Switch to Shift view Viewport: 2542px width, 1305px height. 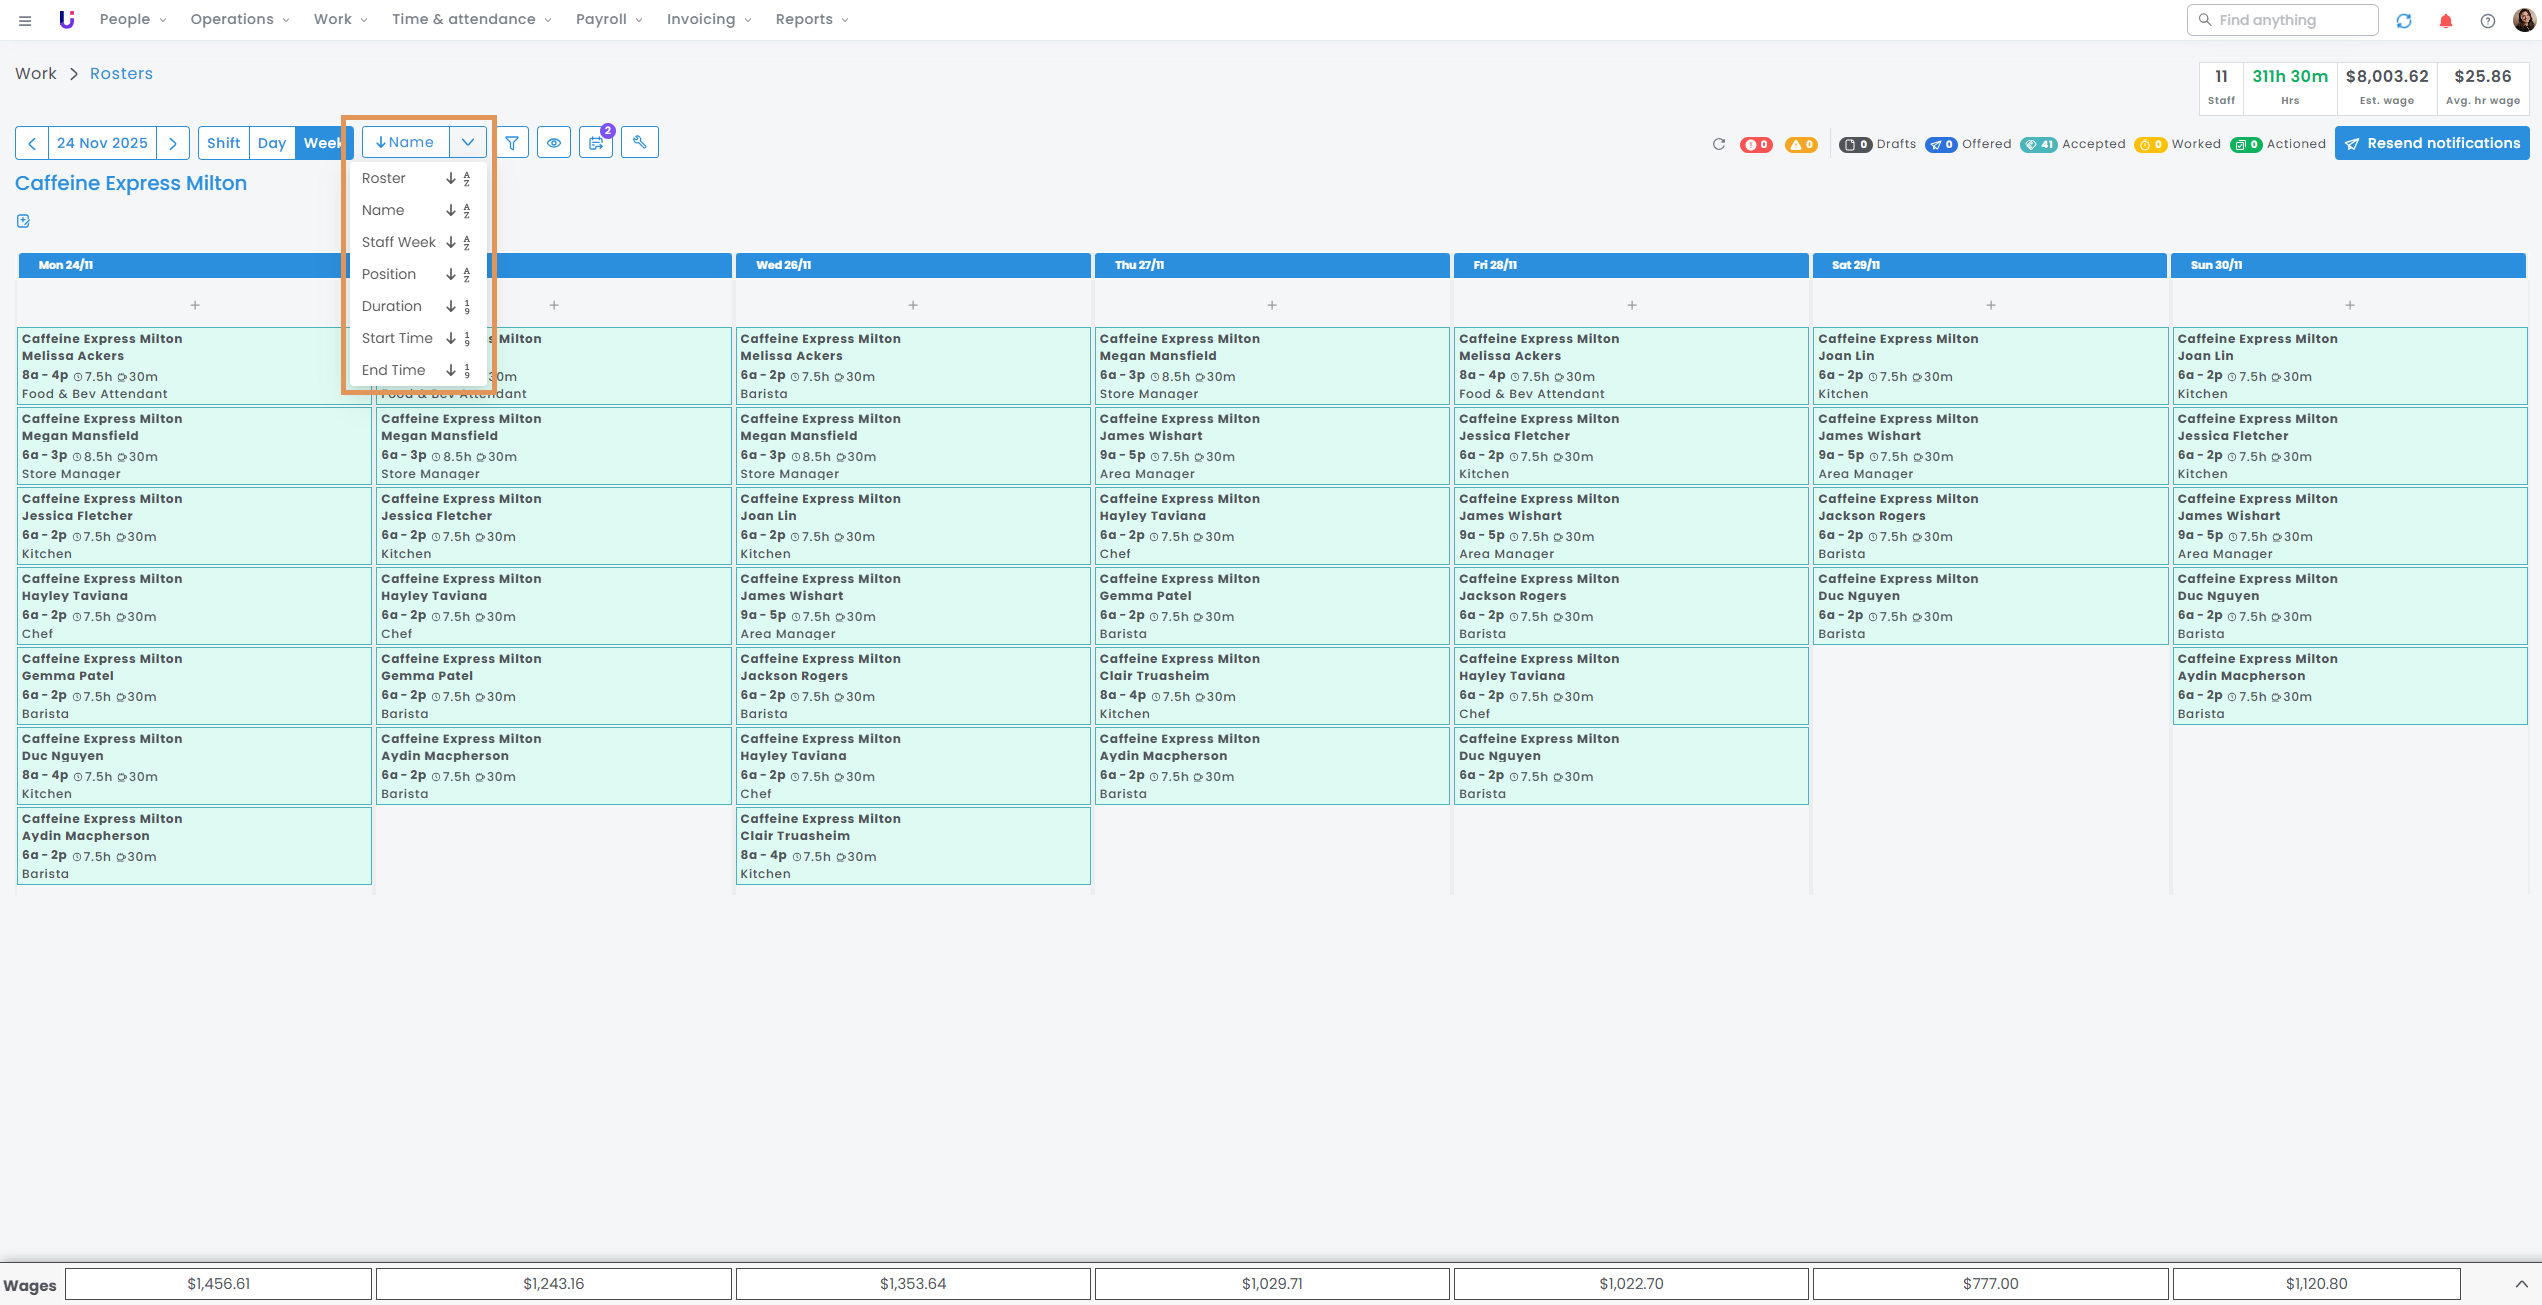(223, 143)
